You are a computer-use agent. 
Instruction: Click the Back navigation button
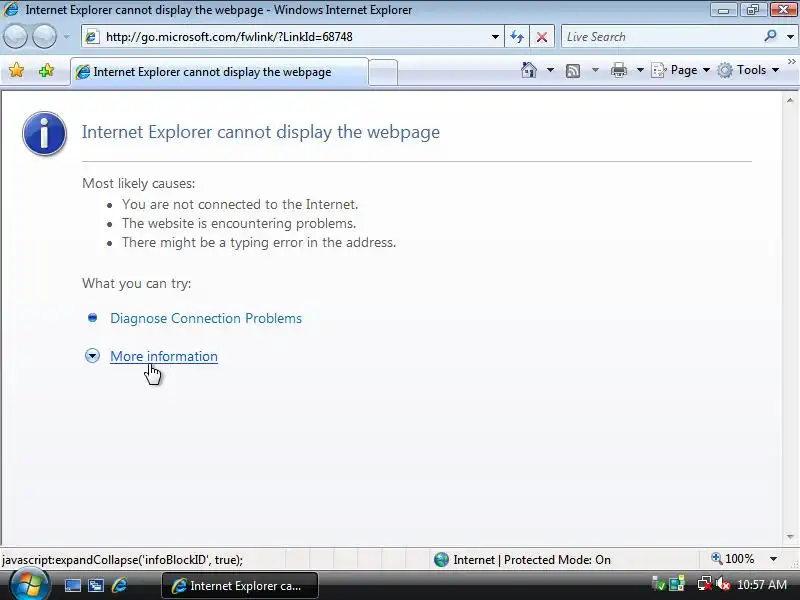pyautogui.click(x=15, y=37)
